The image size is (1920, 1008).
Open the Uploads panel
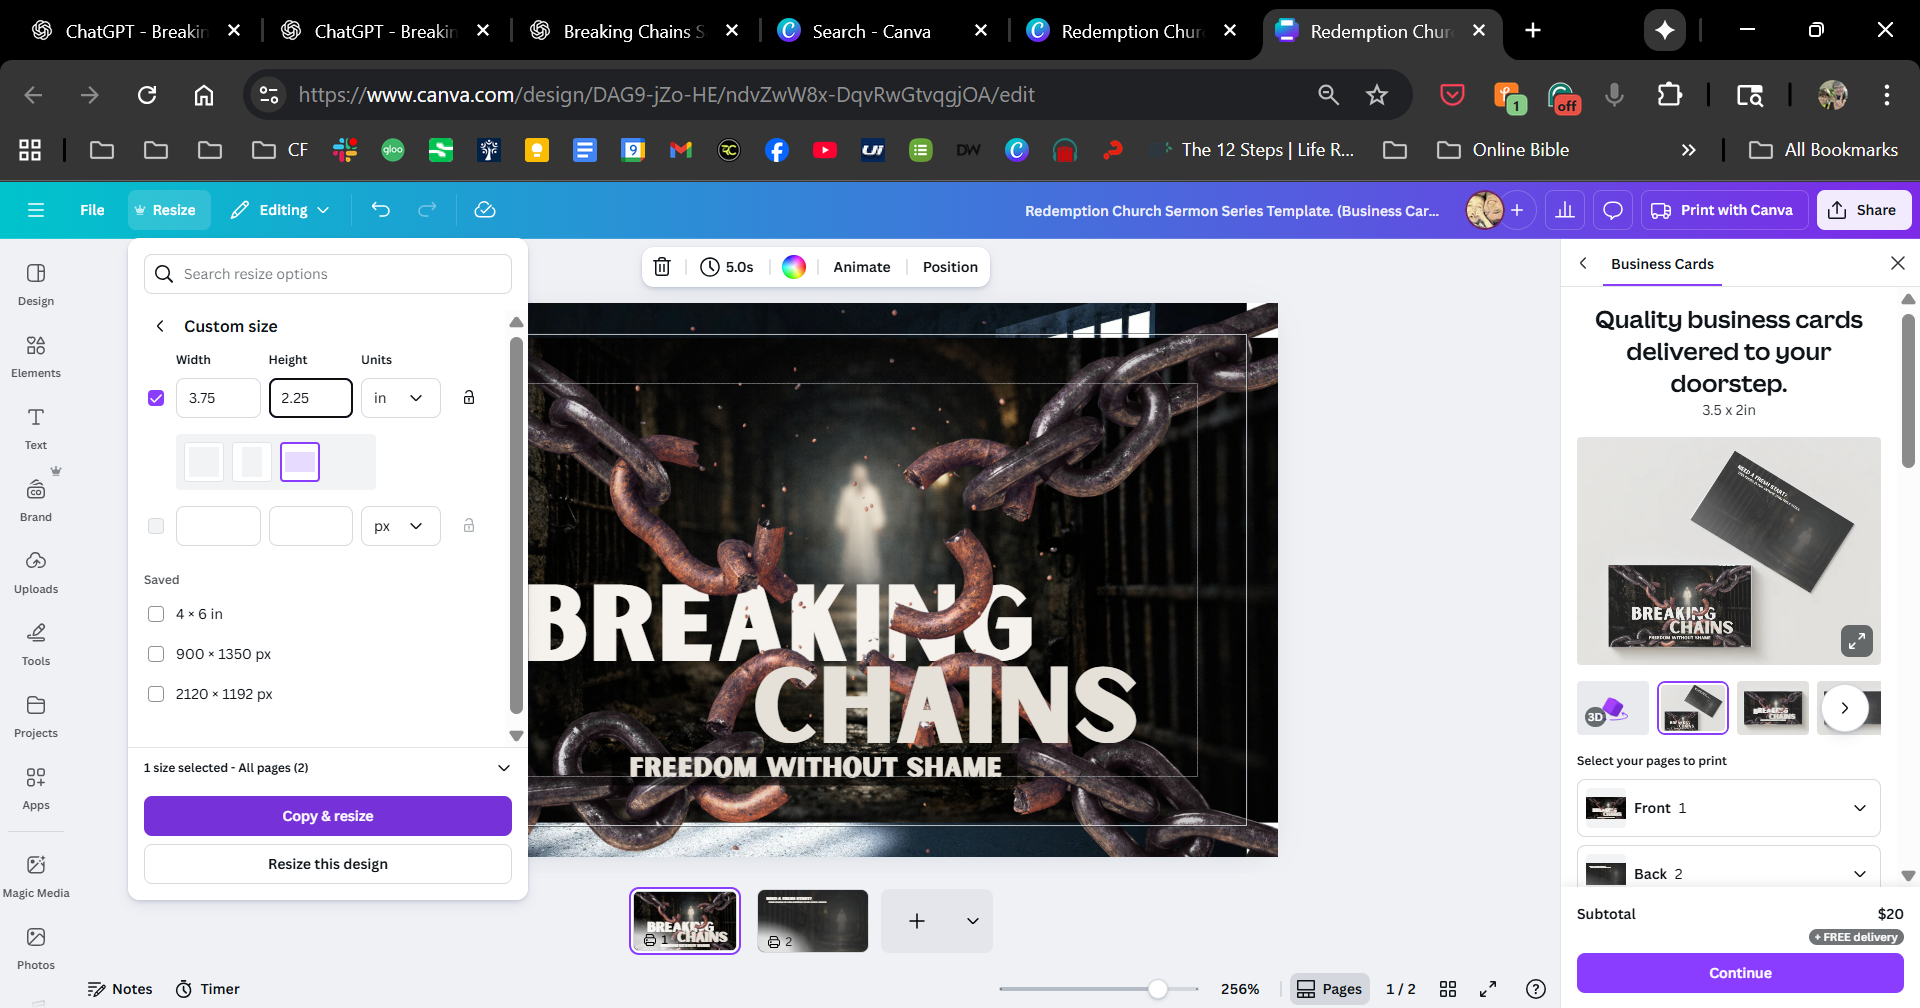tap(36, 572)
